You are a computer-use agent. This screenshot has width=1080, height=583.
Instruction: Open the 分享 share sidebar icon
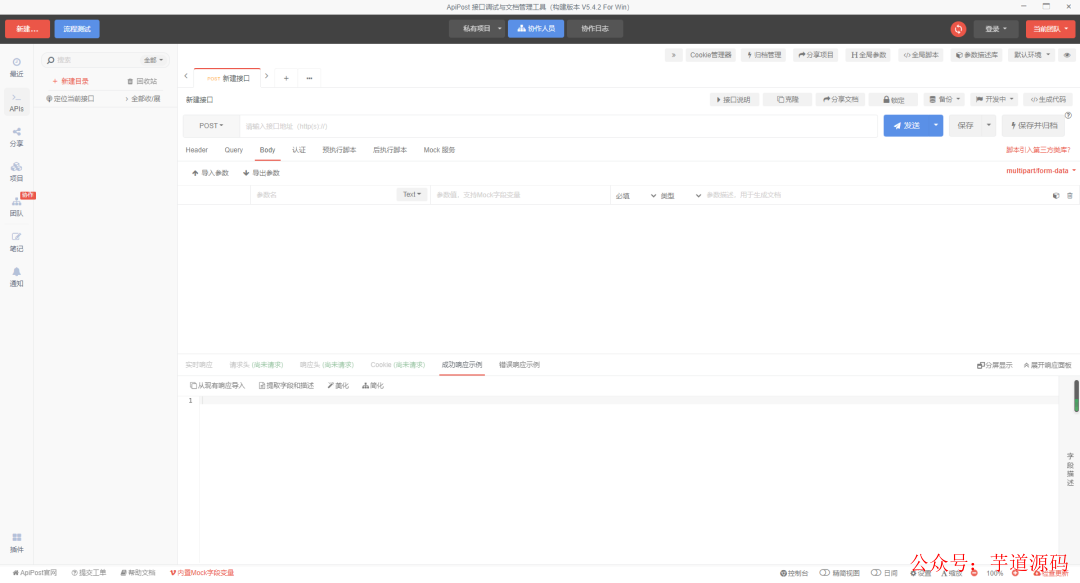pyautogui.click(x=17, y=137)
